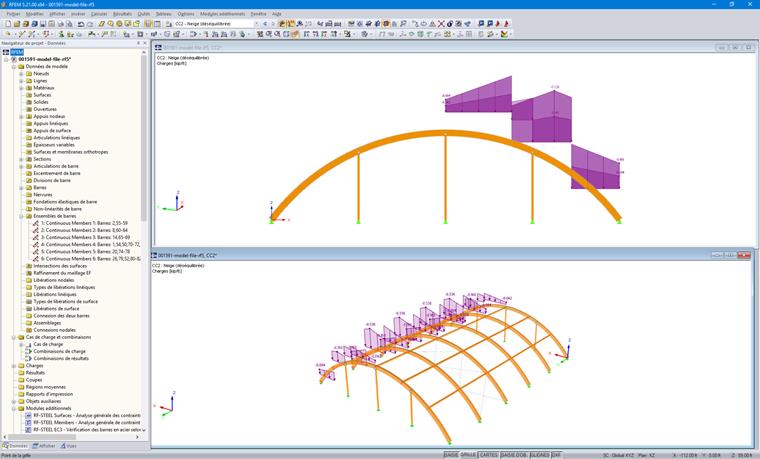Select RF-STEEL EC3 module in tree
760x459 pixels.
pyautogui.click(x=87, y=430)
